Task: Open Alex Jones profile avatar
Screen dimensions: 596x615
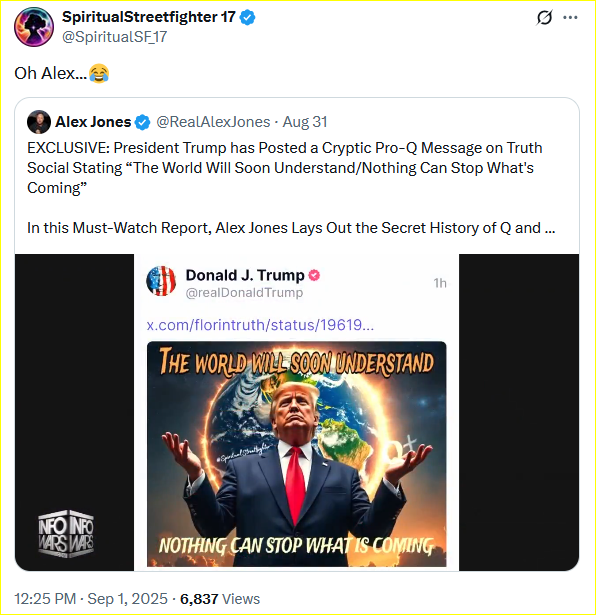Action: pos(39,122)
